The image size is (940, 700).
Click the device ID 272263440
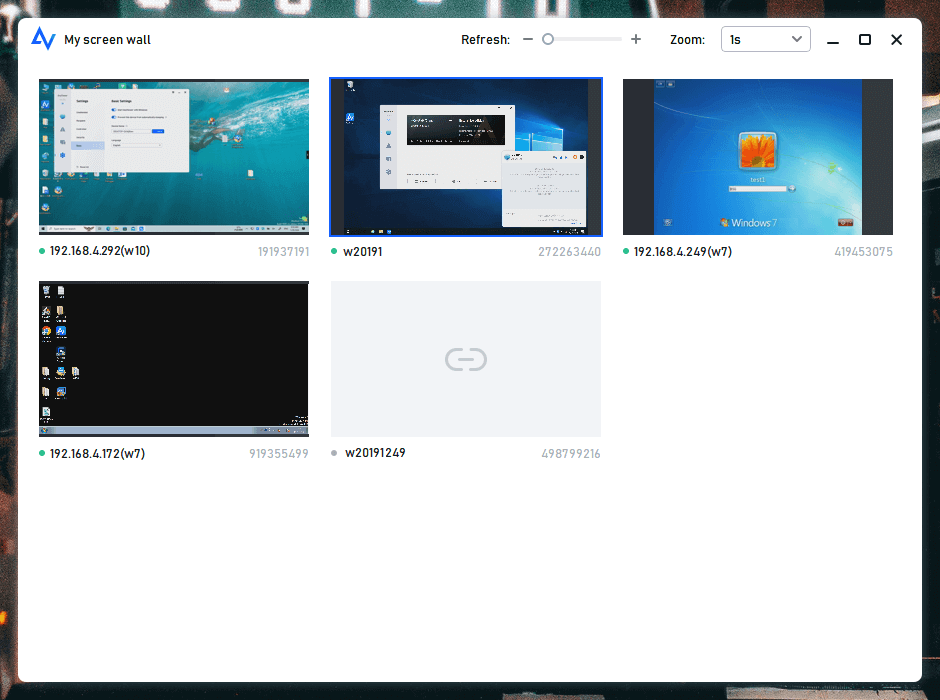tap(569, 252)
